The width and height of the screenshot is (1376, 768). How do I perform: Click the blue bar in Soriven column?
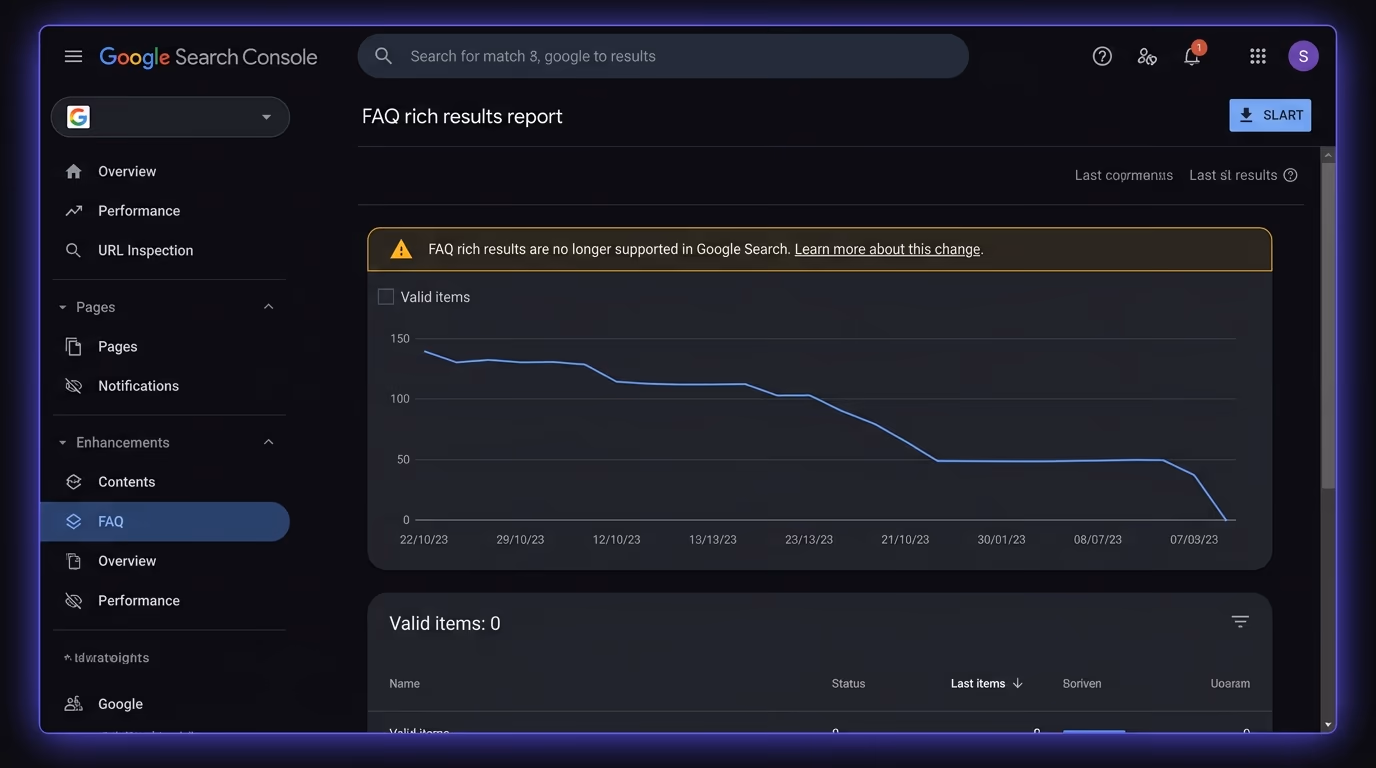pos(1094,731)
